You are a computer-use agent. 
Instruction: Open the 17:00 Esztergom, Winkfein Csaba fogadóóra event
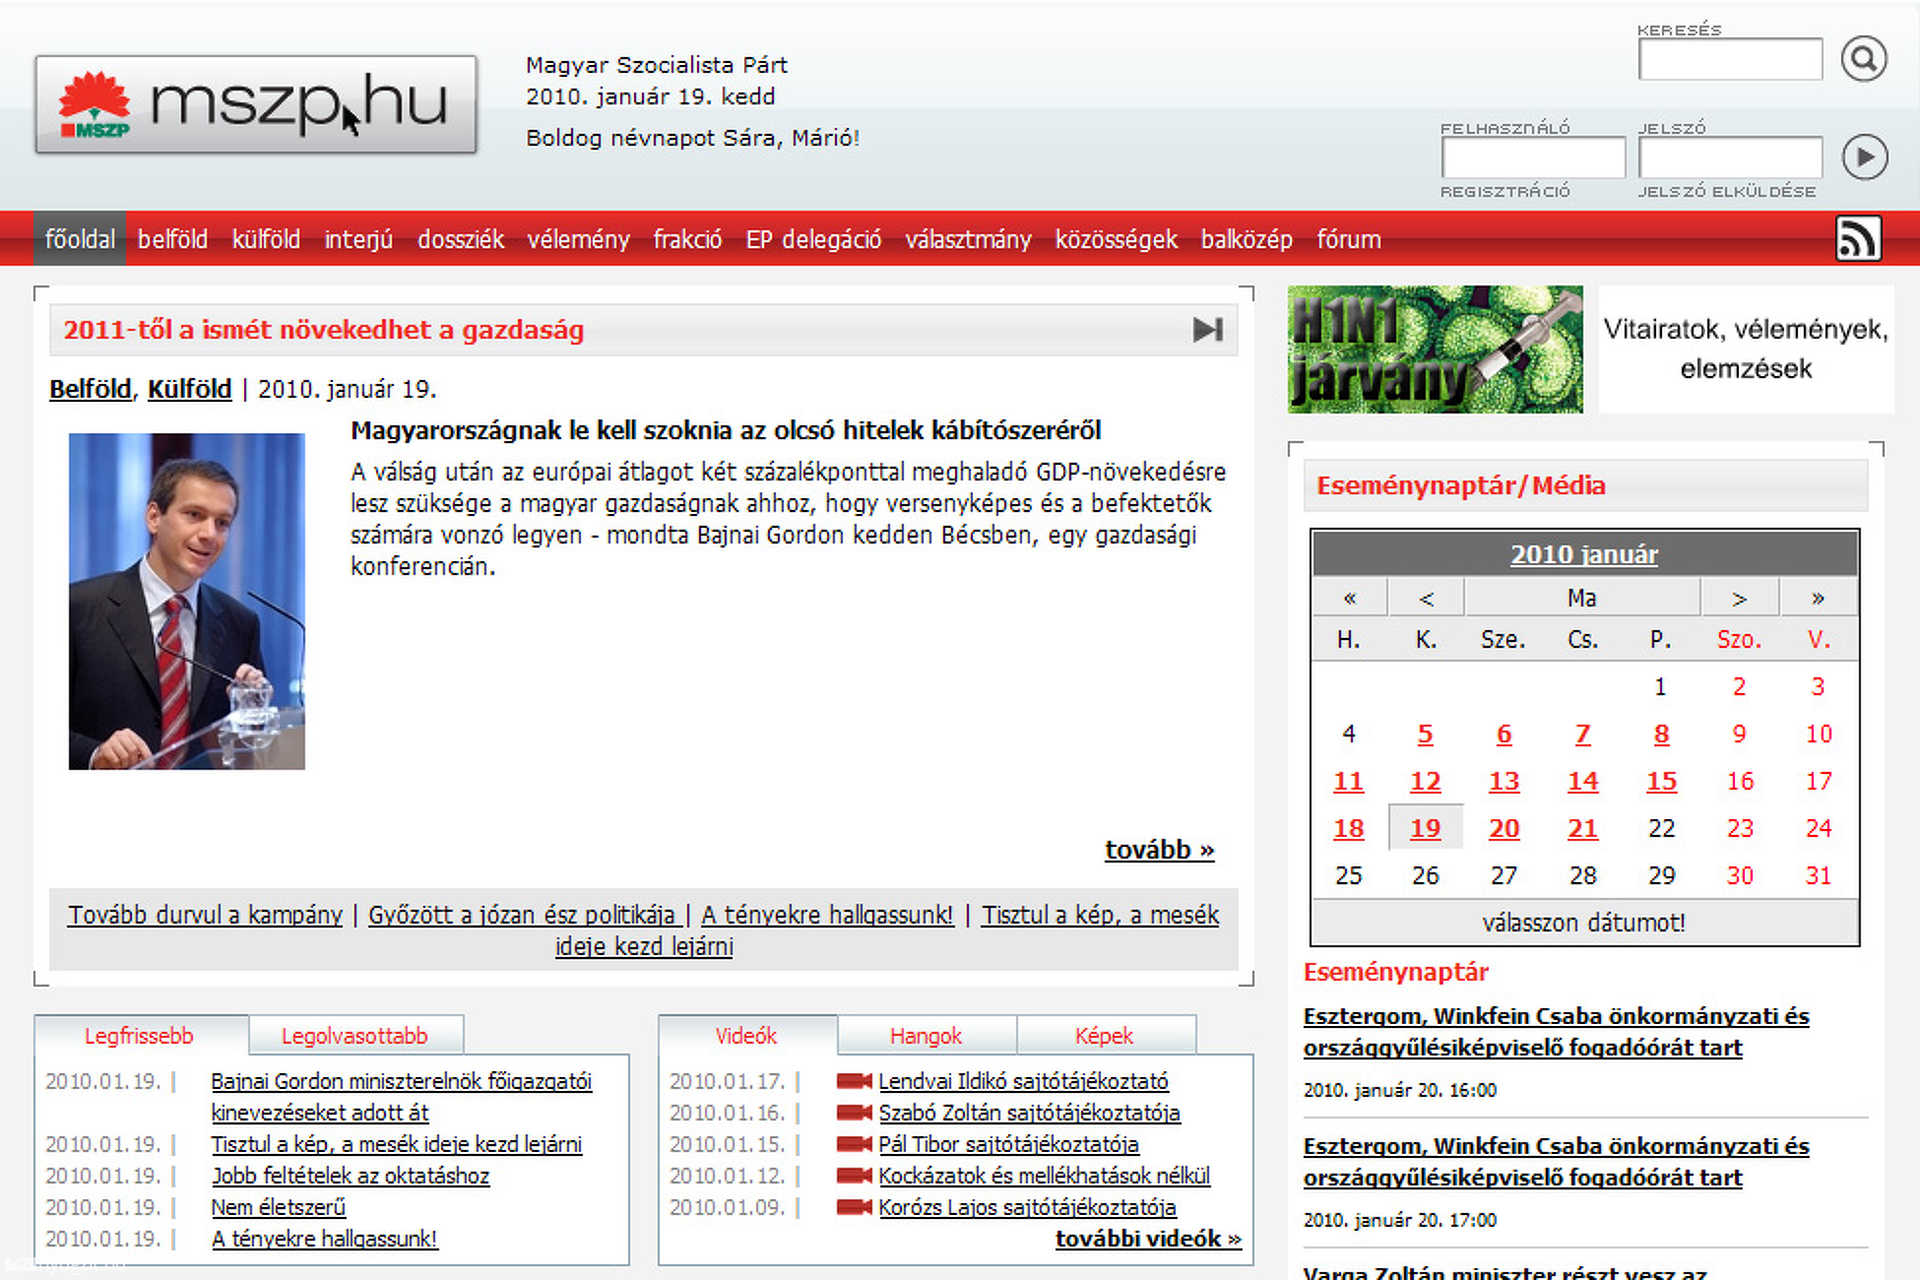point(1556,1162)
